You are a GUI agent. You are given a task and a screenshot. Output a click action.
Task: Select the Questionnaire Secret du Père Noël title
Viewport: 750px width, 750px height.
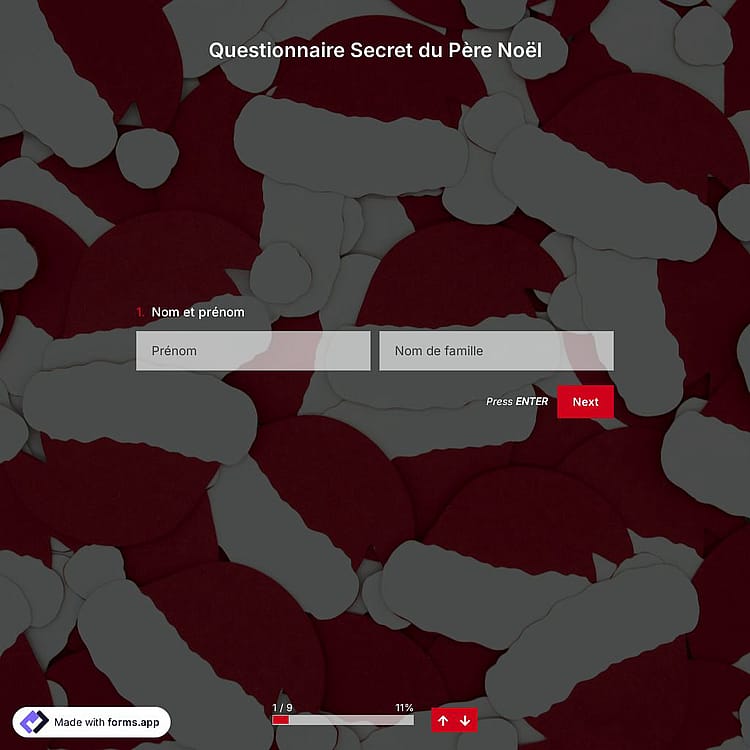(x=375, y=50)
